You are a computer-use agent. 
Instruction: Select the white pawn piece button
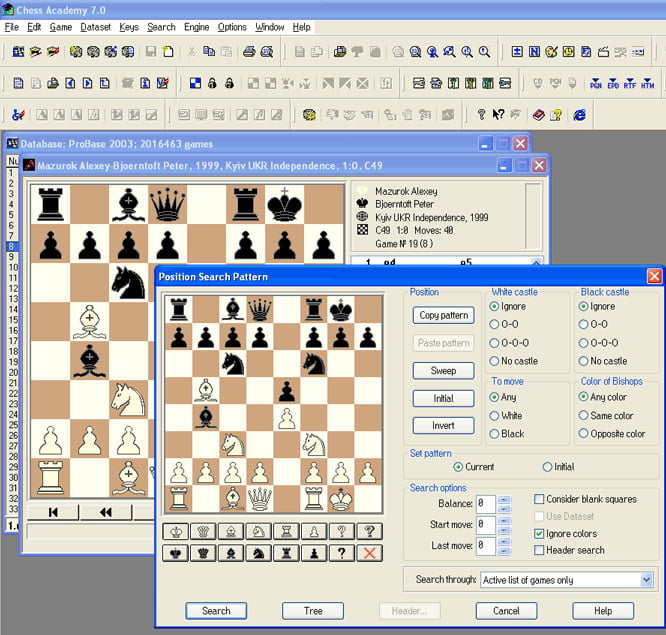(x=314, y=531)
